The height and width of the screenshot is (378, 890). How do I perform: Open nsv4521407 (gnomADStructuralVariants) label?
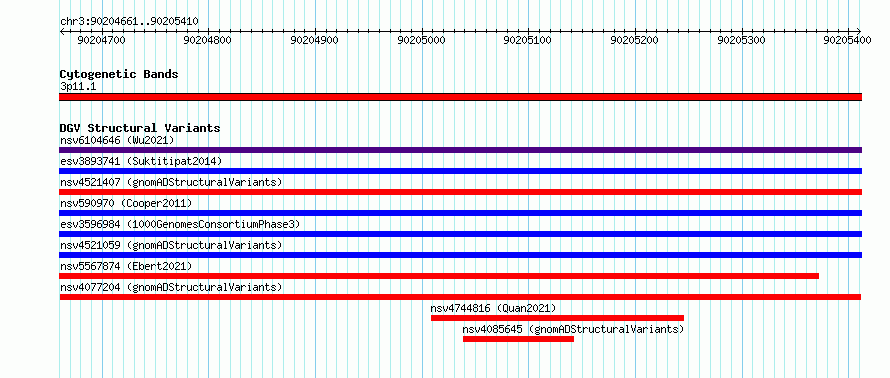tap(171, 182)
